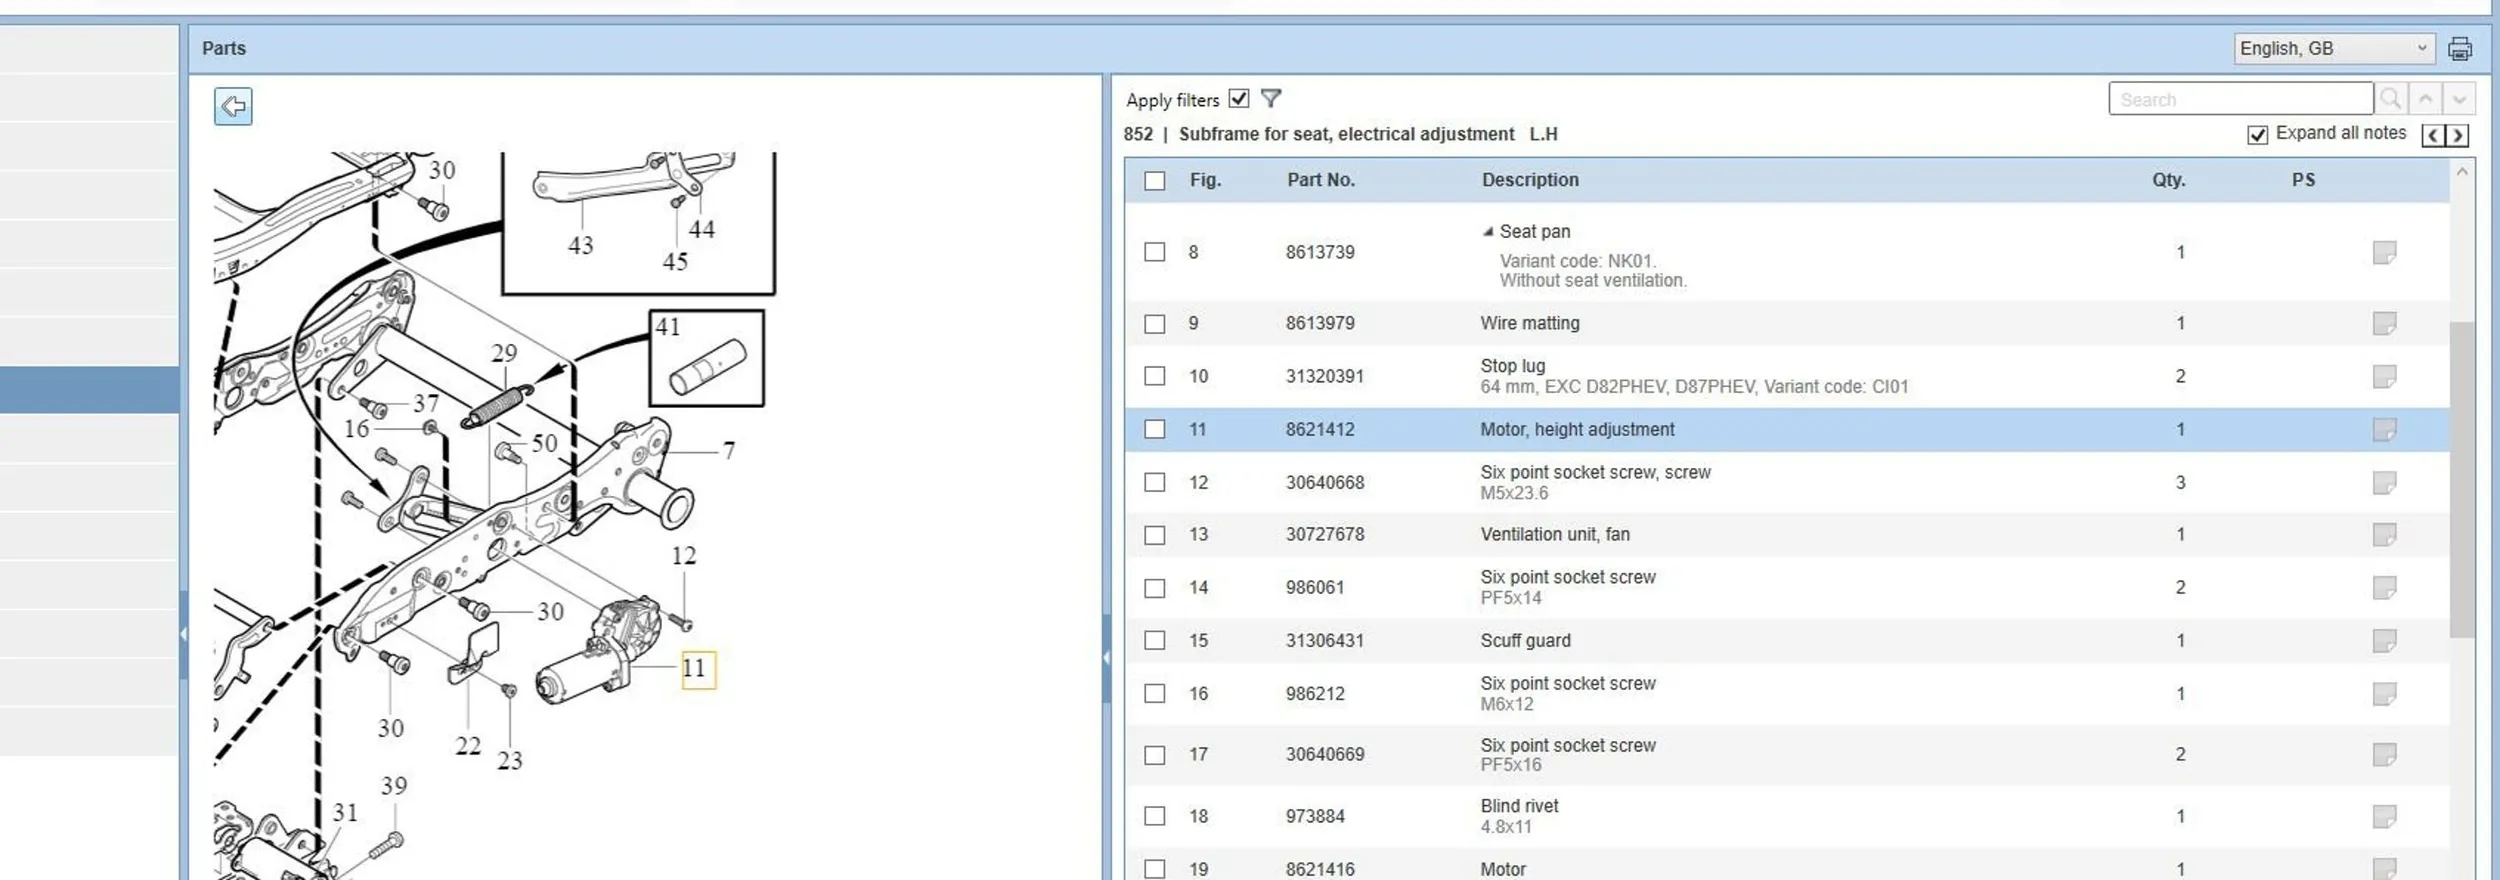This screenshot has width=2500, height=880.
Task: Click the parts list vertical scrollbar
Action: pyautogui.click(x=2462, y=480)
